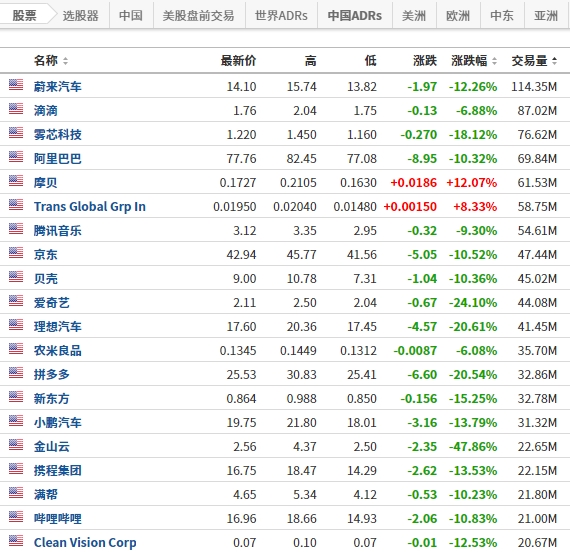Click the flag icon beside Trans Global Grp In

(x=16, y=205)
